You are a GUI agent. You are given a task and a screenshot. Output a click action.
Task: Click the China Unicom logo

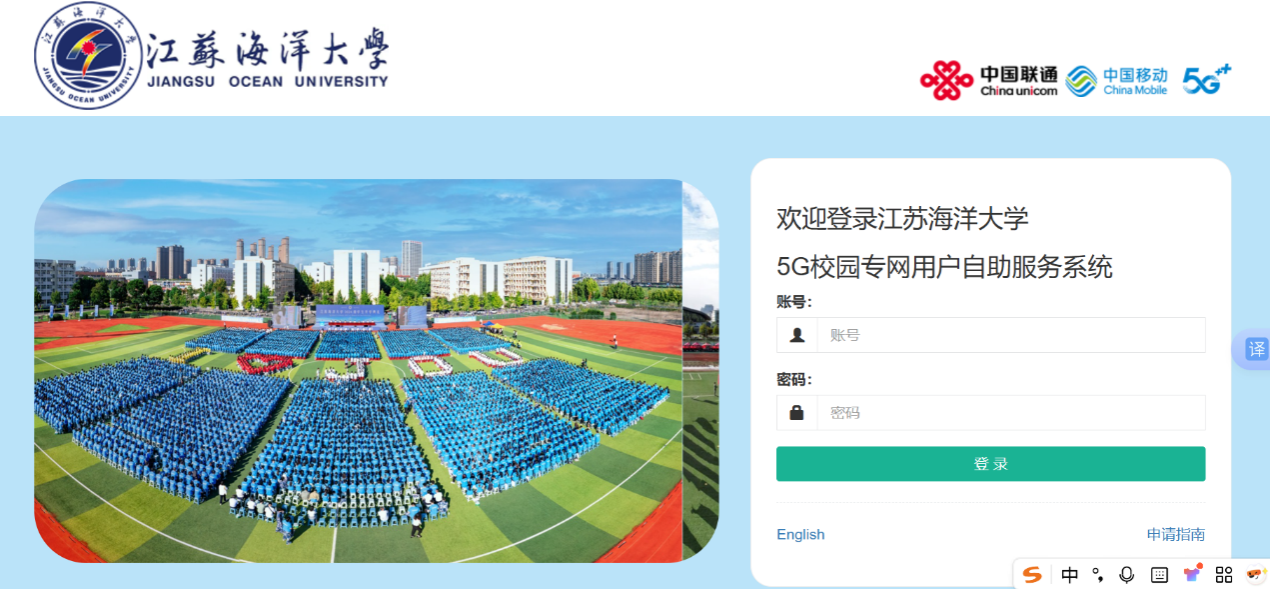989,80
